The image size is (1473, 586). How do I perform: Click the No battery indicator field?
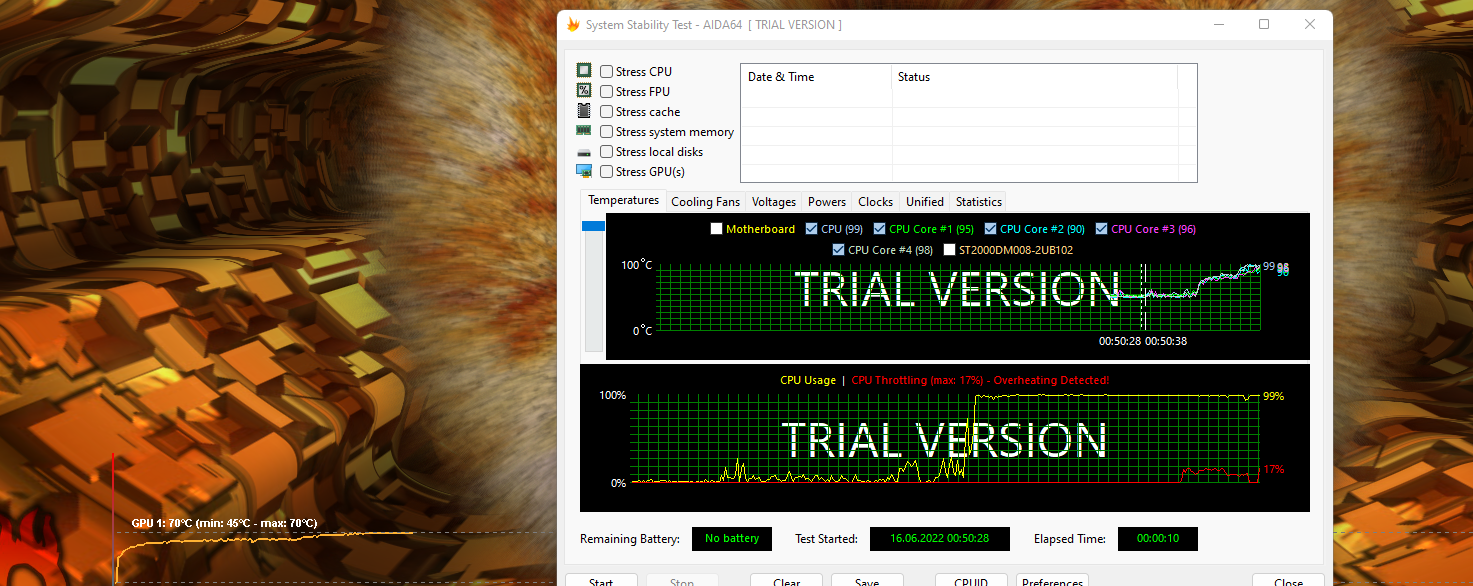tap(732, 539)
